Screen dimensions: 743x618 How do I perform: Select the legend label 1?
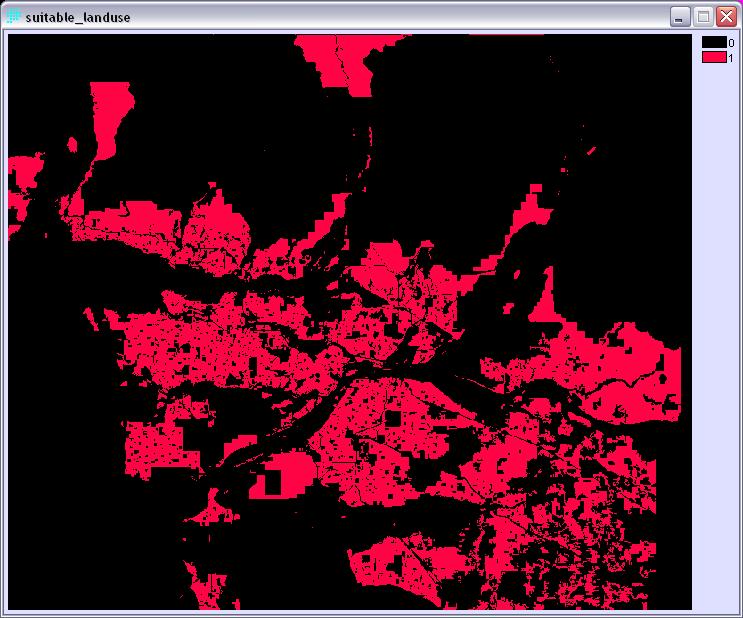click(x=731, y=58)
